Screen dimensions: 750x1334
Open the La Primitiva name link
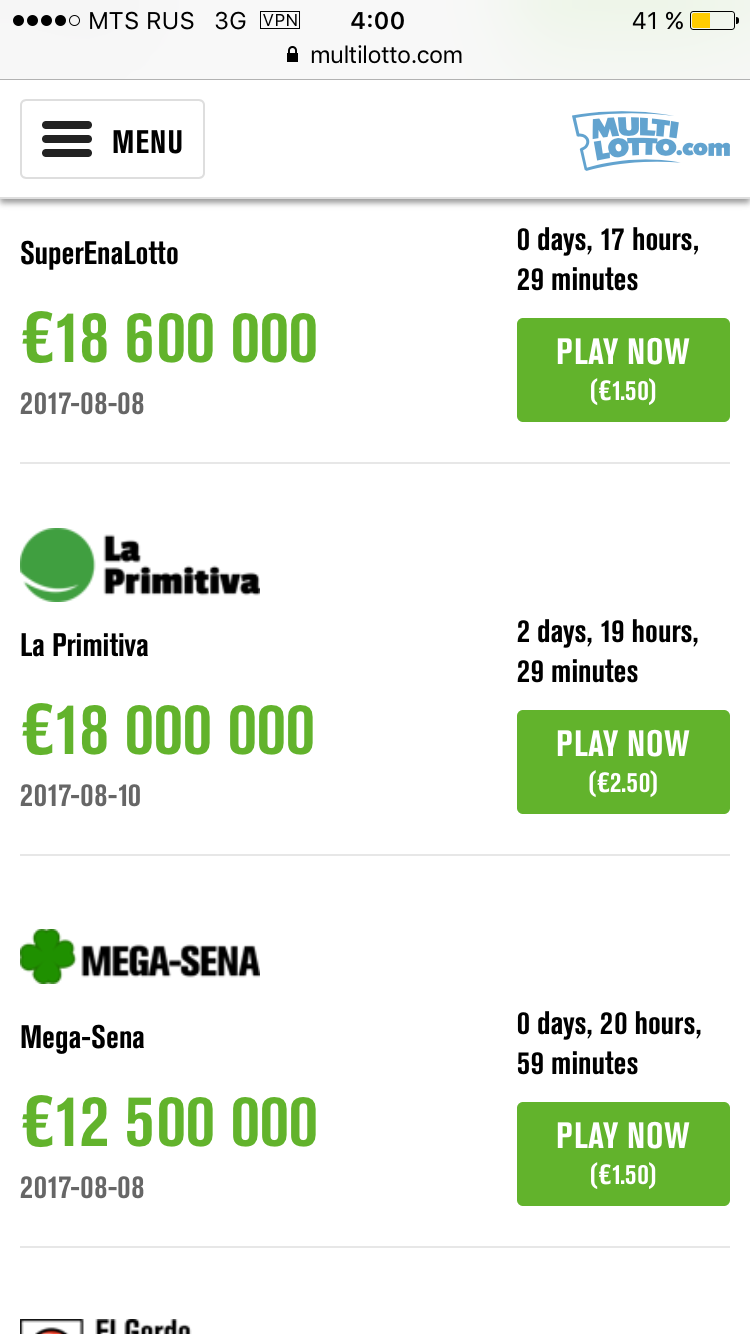[x=84, y=646]
